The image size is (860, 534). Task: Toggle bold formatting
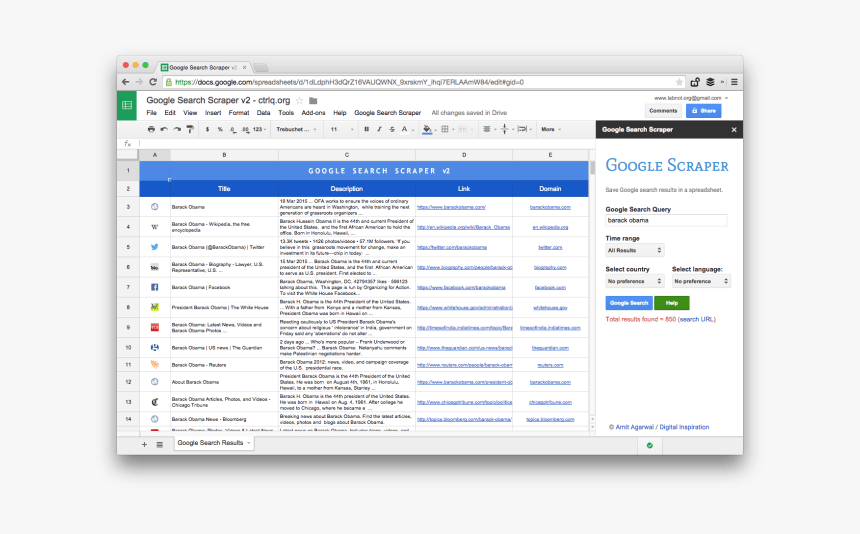(366, 129)
